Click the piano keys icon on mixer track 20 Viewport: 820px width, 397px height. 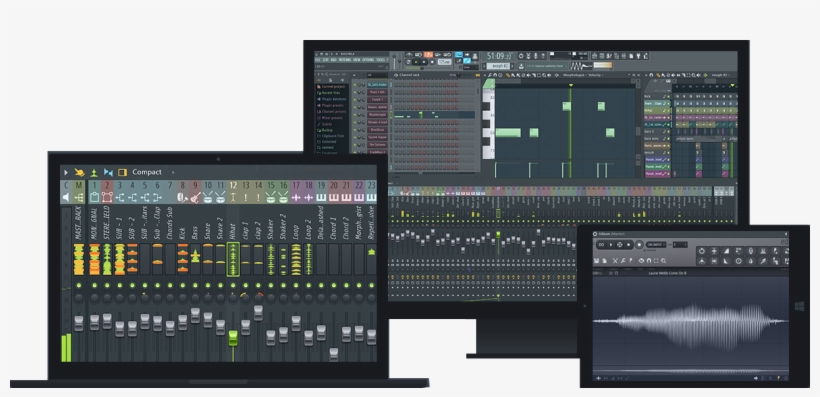click(334, 197)
